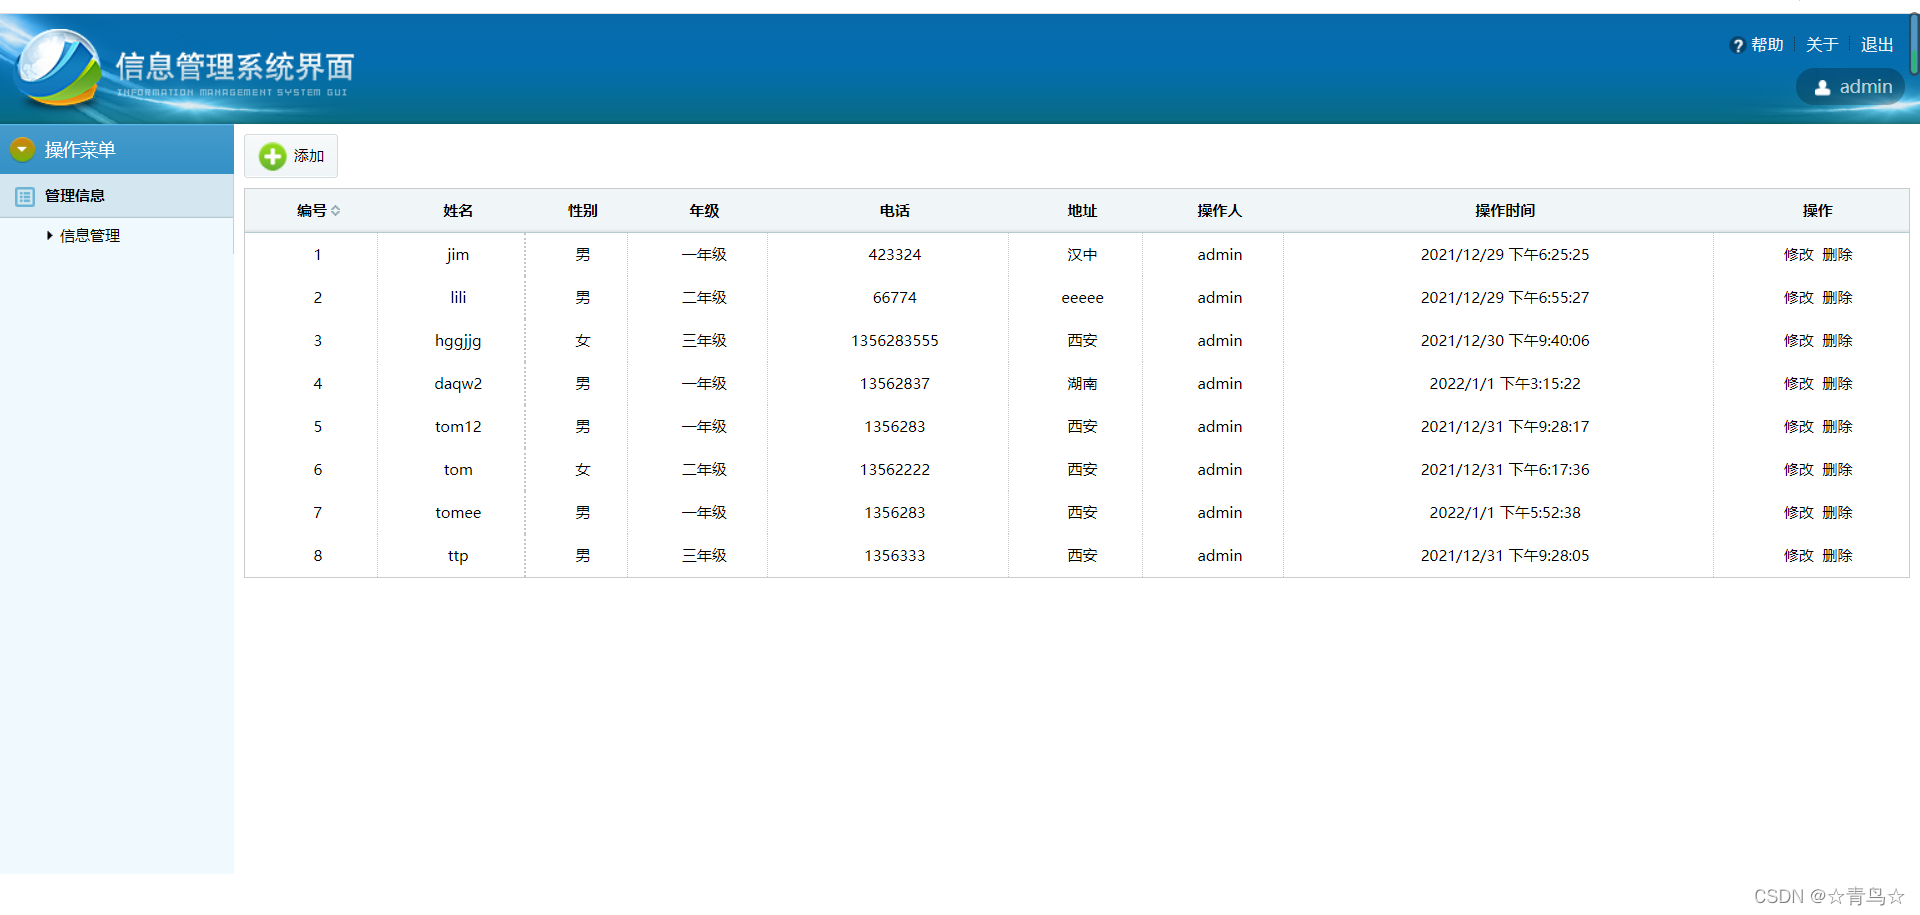Open the 关于 link
Image resolution: width=1920 pixels, height=915 pixels.
[1822, 45]
